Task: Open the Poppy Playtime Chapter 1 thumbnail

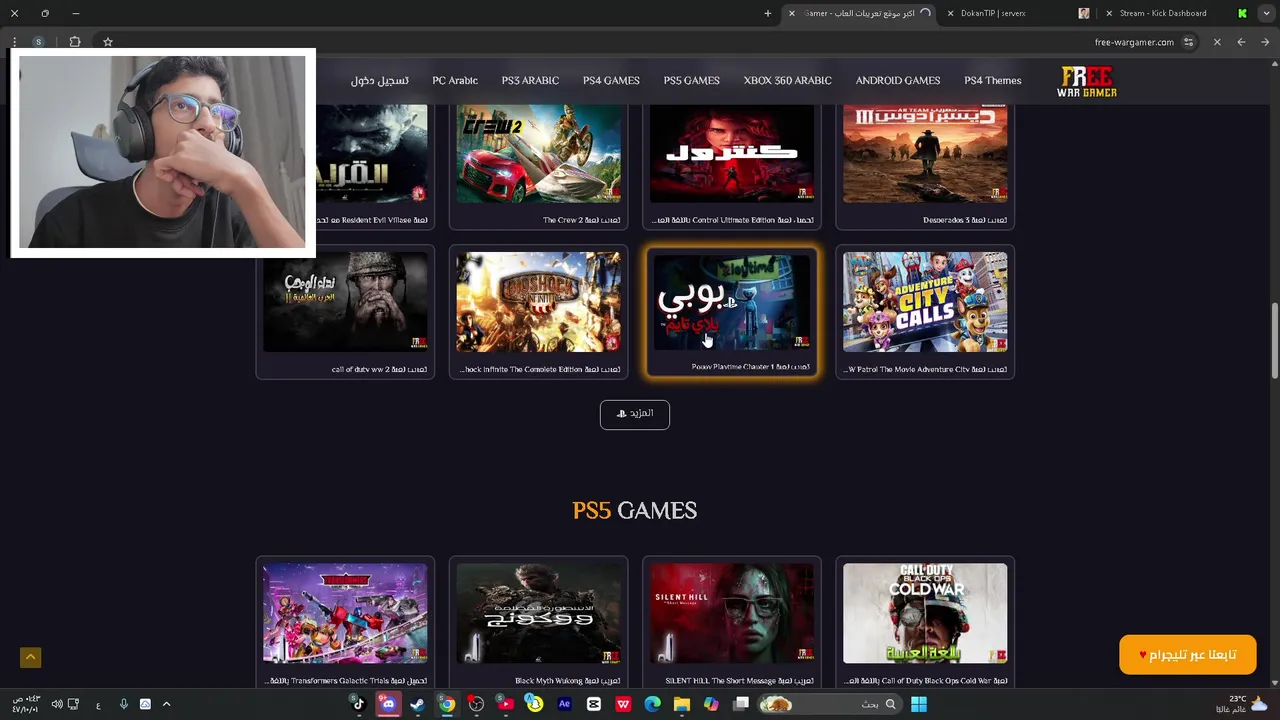Action: click(731, 302)
